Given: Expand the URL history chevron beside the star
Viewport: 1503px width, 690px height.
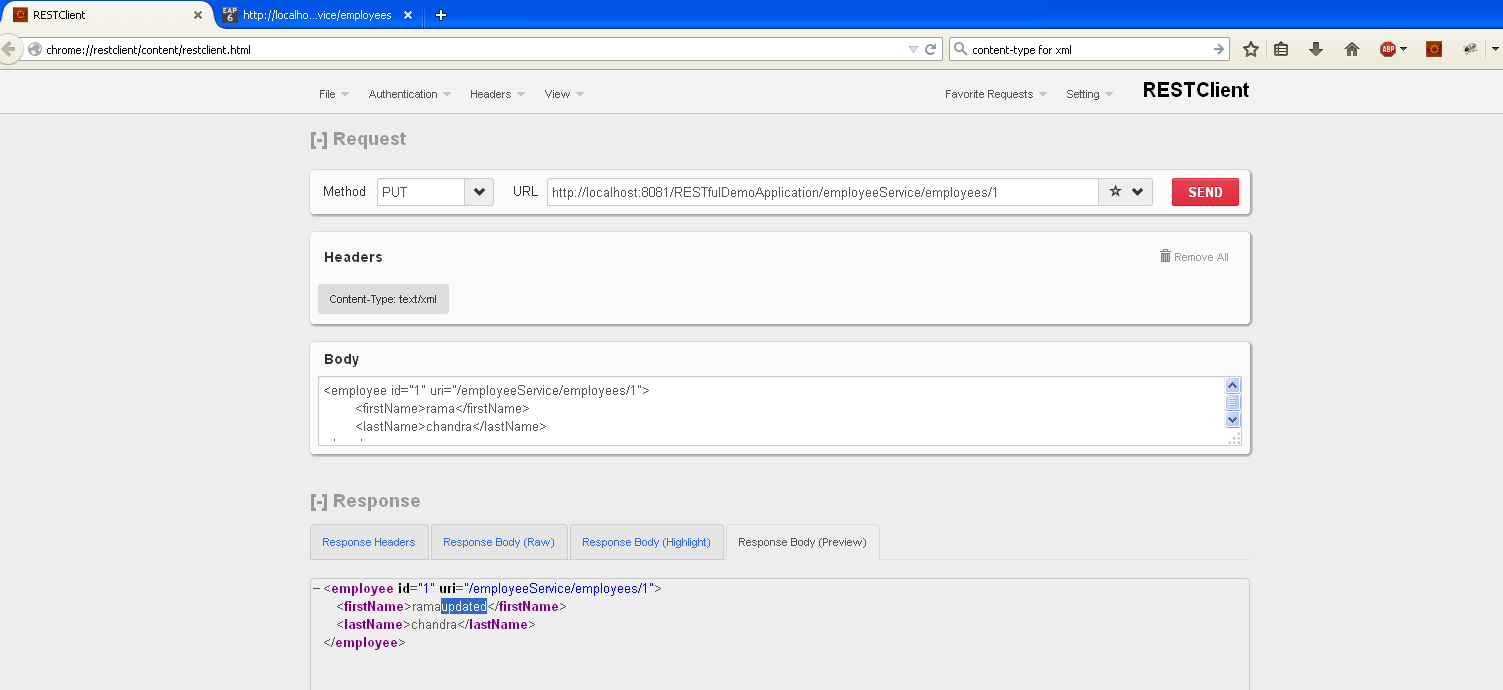Looking at the screenshot, I should [1136, 191].
